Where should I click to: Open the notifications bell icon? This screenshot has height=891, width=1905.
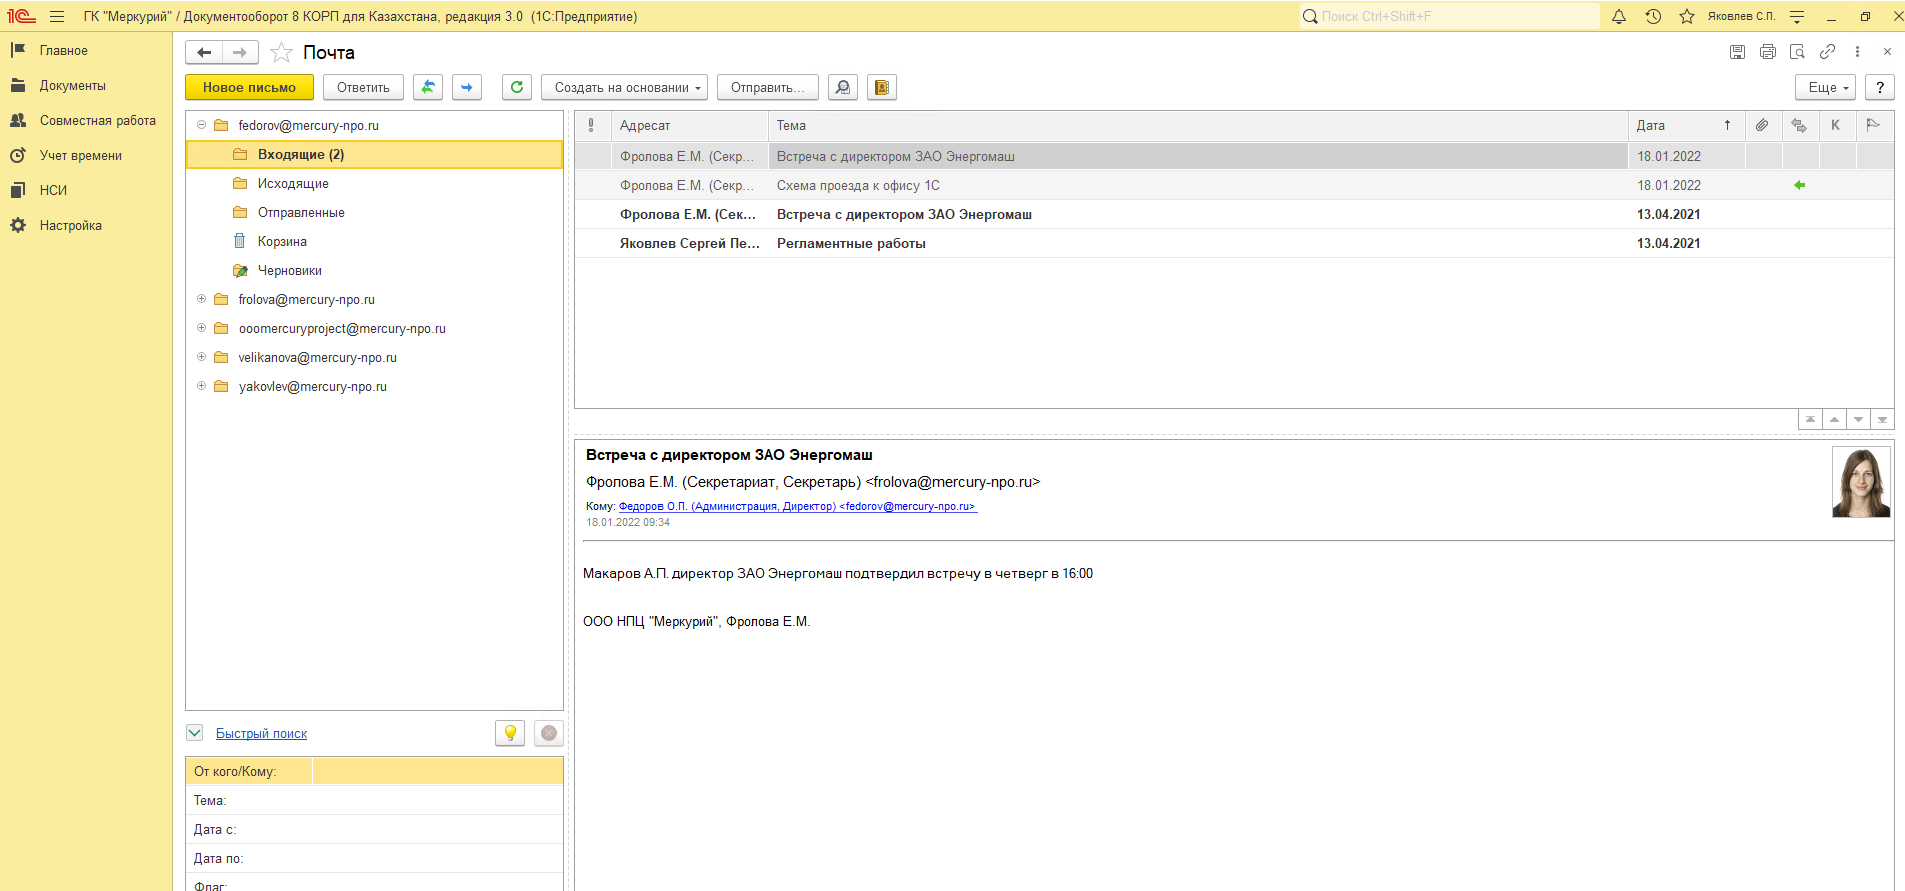coord(1619,16)
